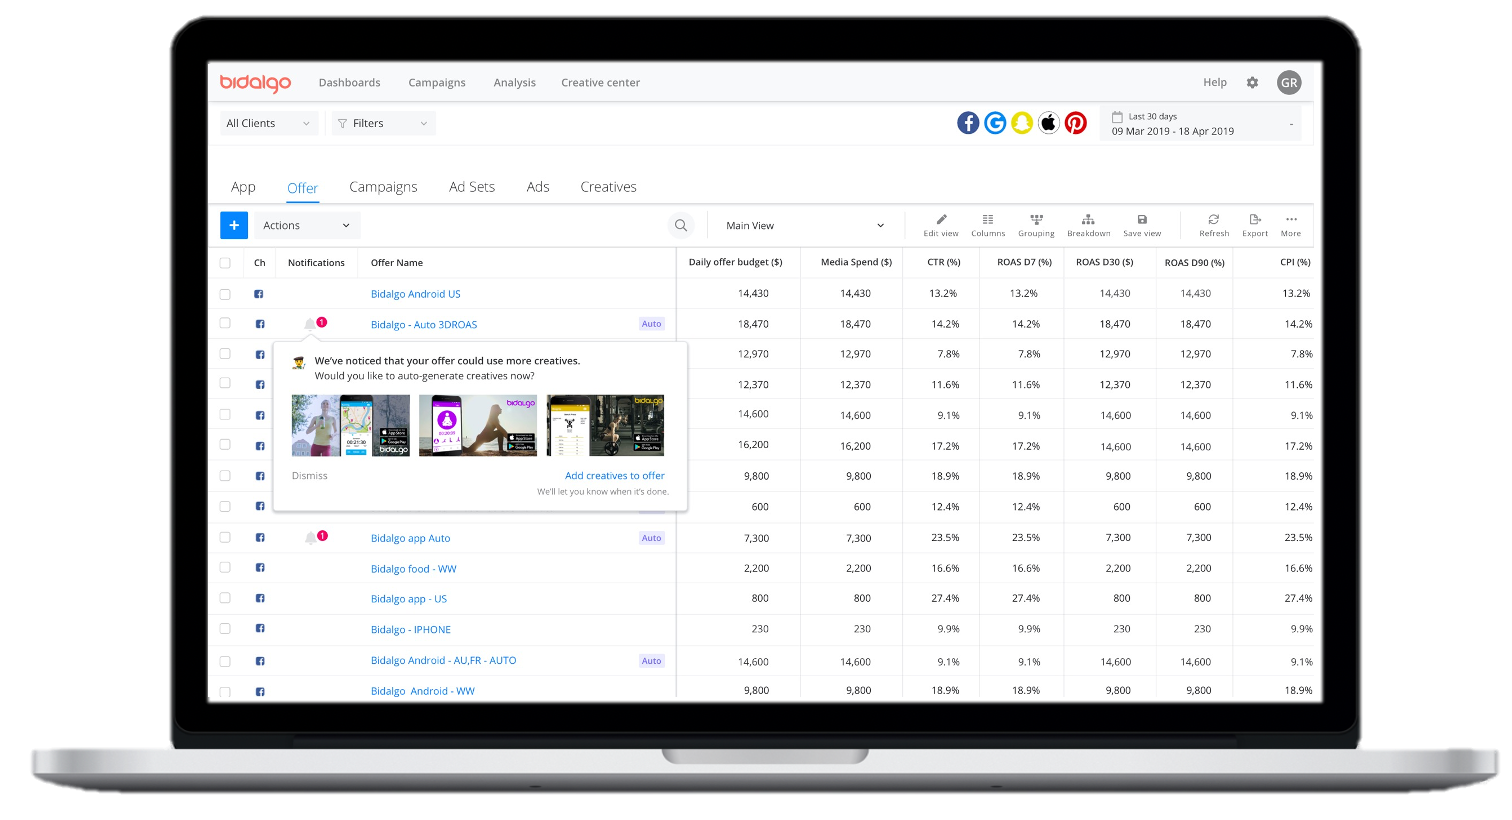Select the Google channel icon

(x=995, y=123)
